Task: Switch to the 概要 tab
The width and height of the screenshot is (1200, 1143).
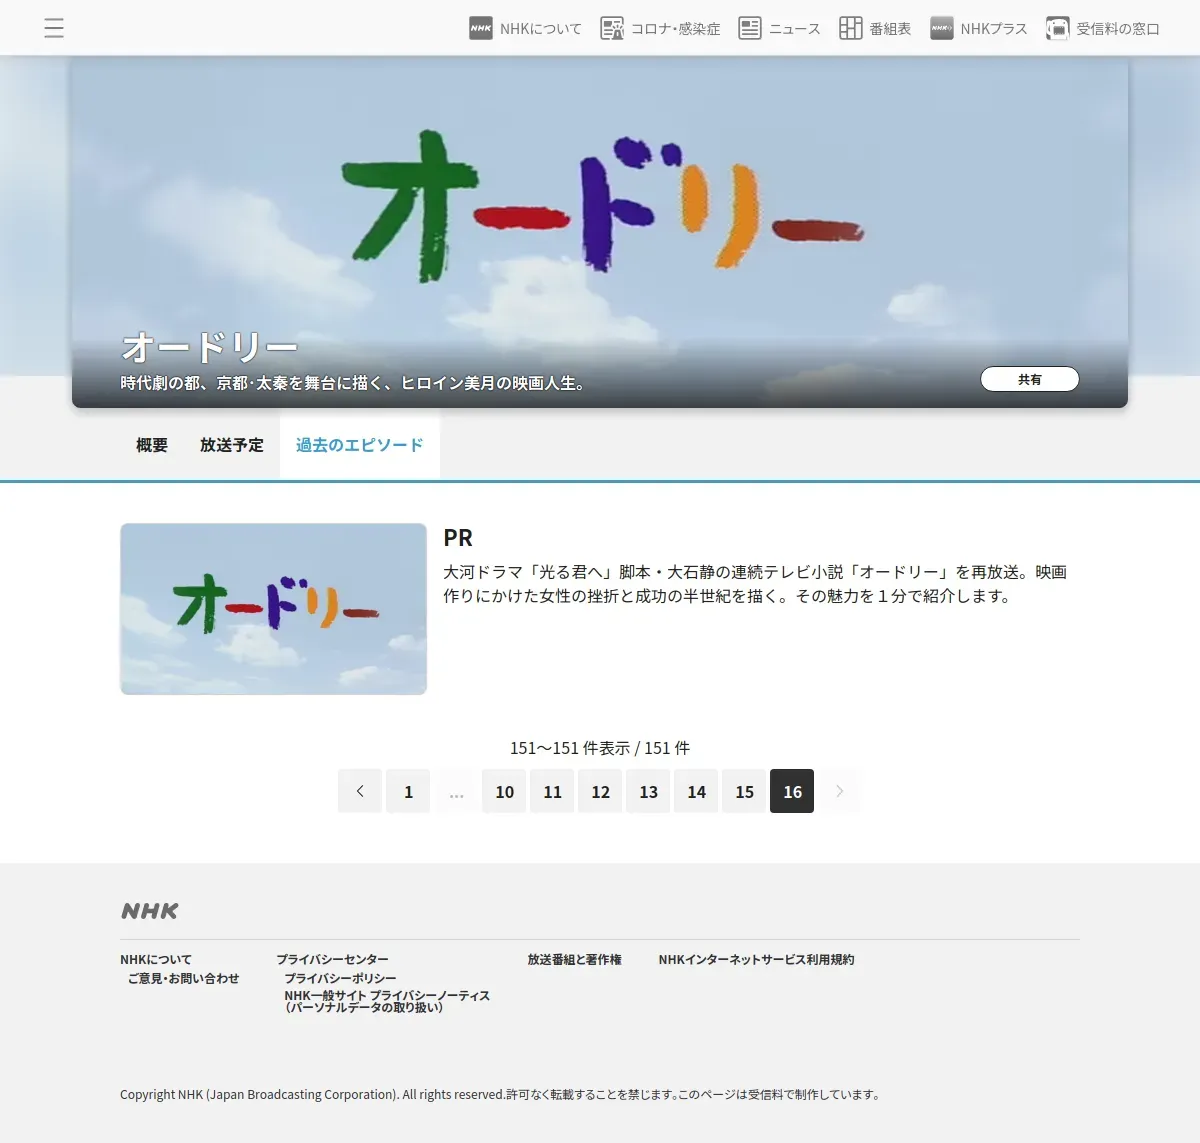Action: pyautogui.click(x=152, y=445)
